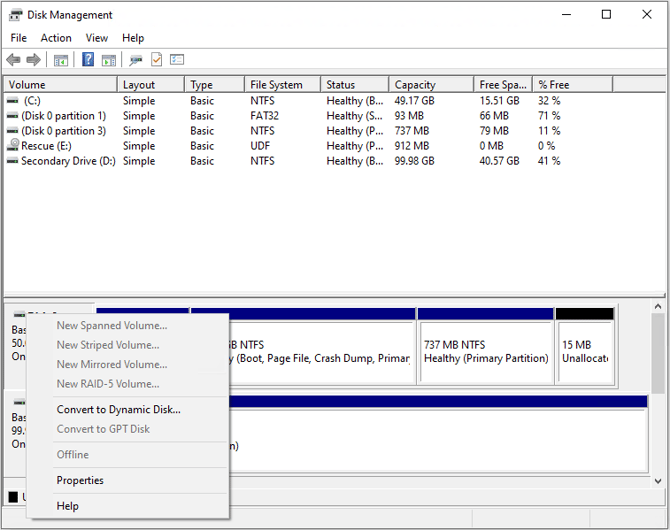
Task: Sort by File System column header
Action: click(x=282, y=85)
